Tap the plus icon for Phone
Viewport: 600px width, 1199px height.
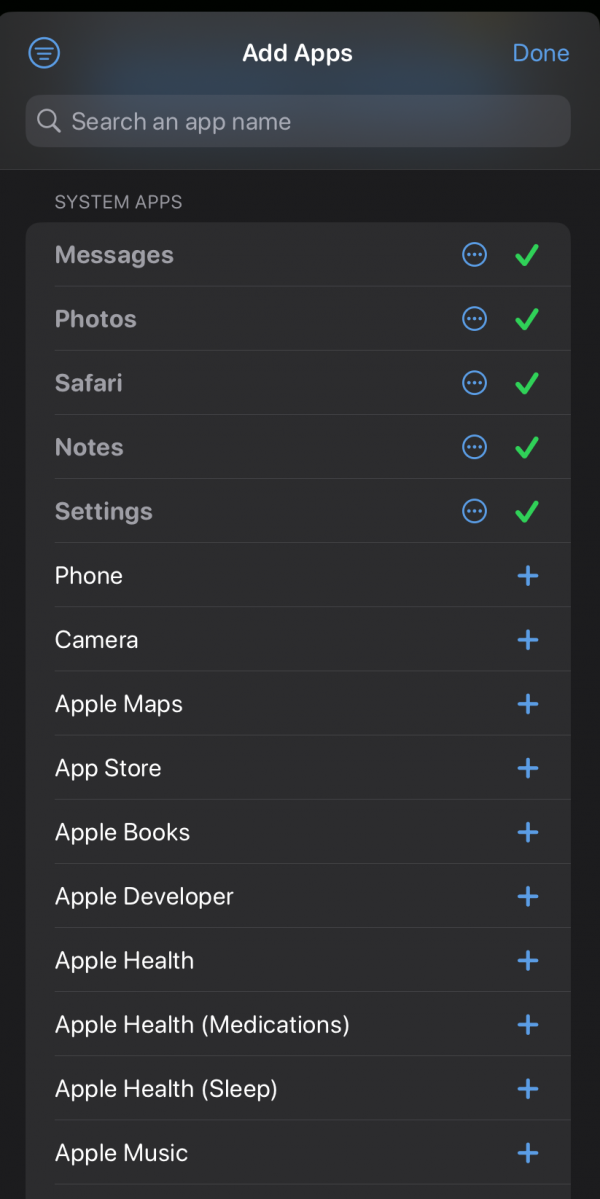point(527,576)
